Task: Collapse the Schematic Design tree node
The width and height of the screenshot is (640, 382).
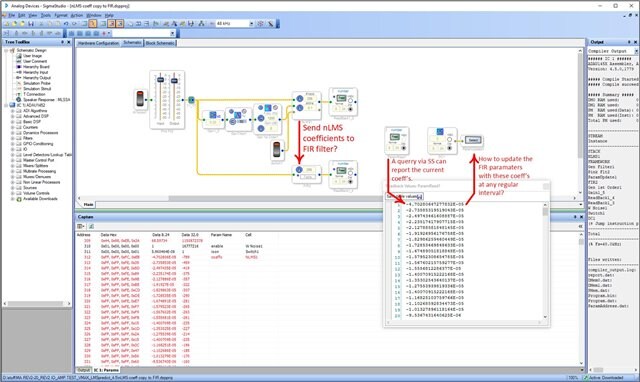Action: [6, 50]
